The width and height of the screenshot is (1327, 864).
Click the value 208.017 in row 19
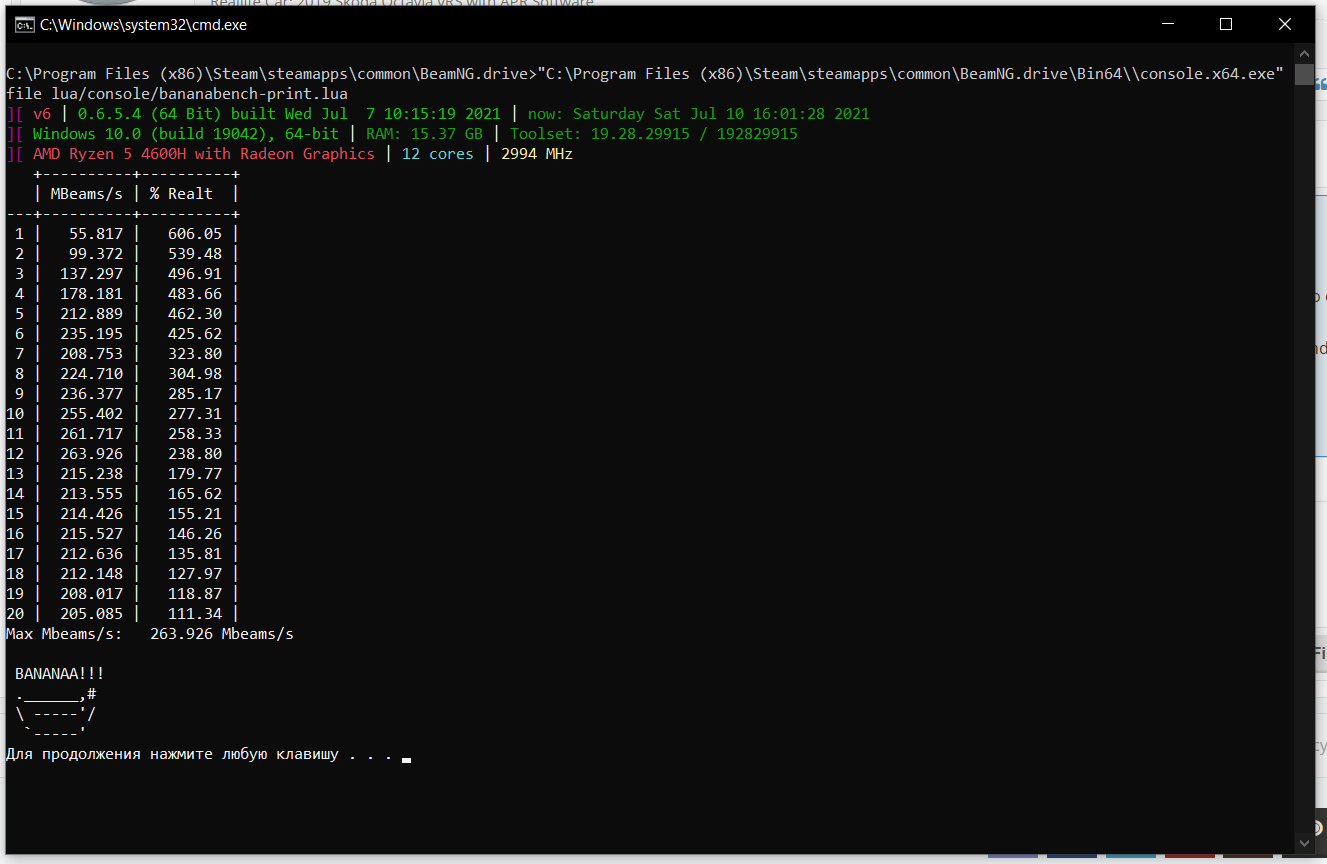[92, 594]
